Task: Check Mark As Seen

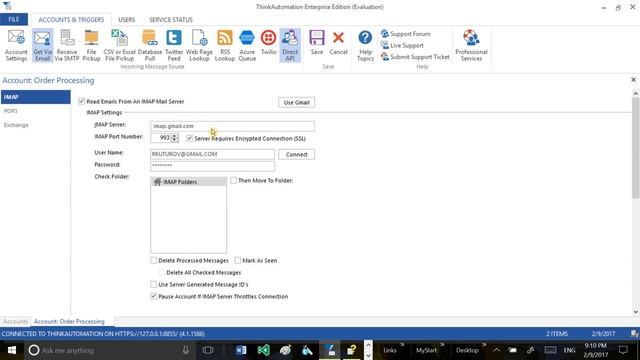Action: [238, 260]
